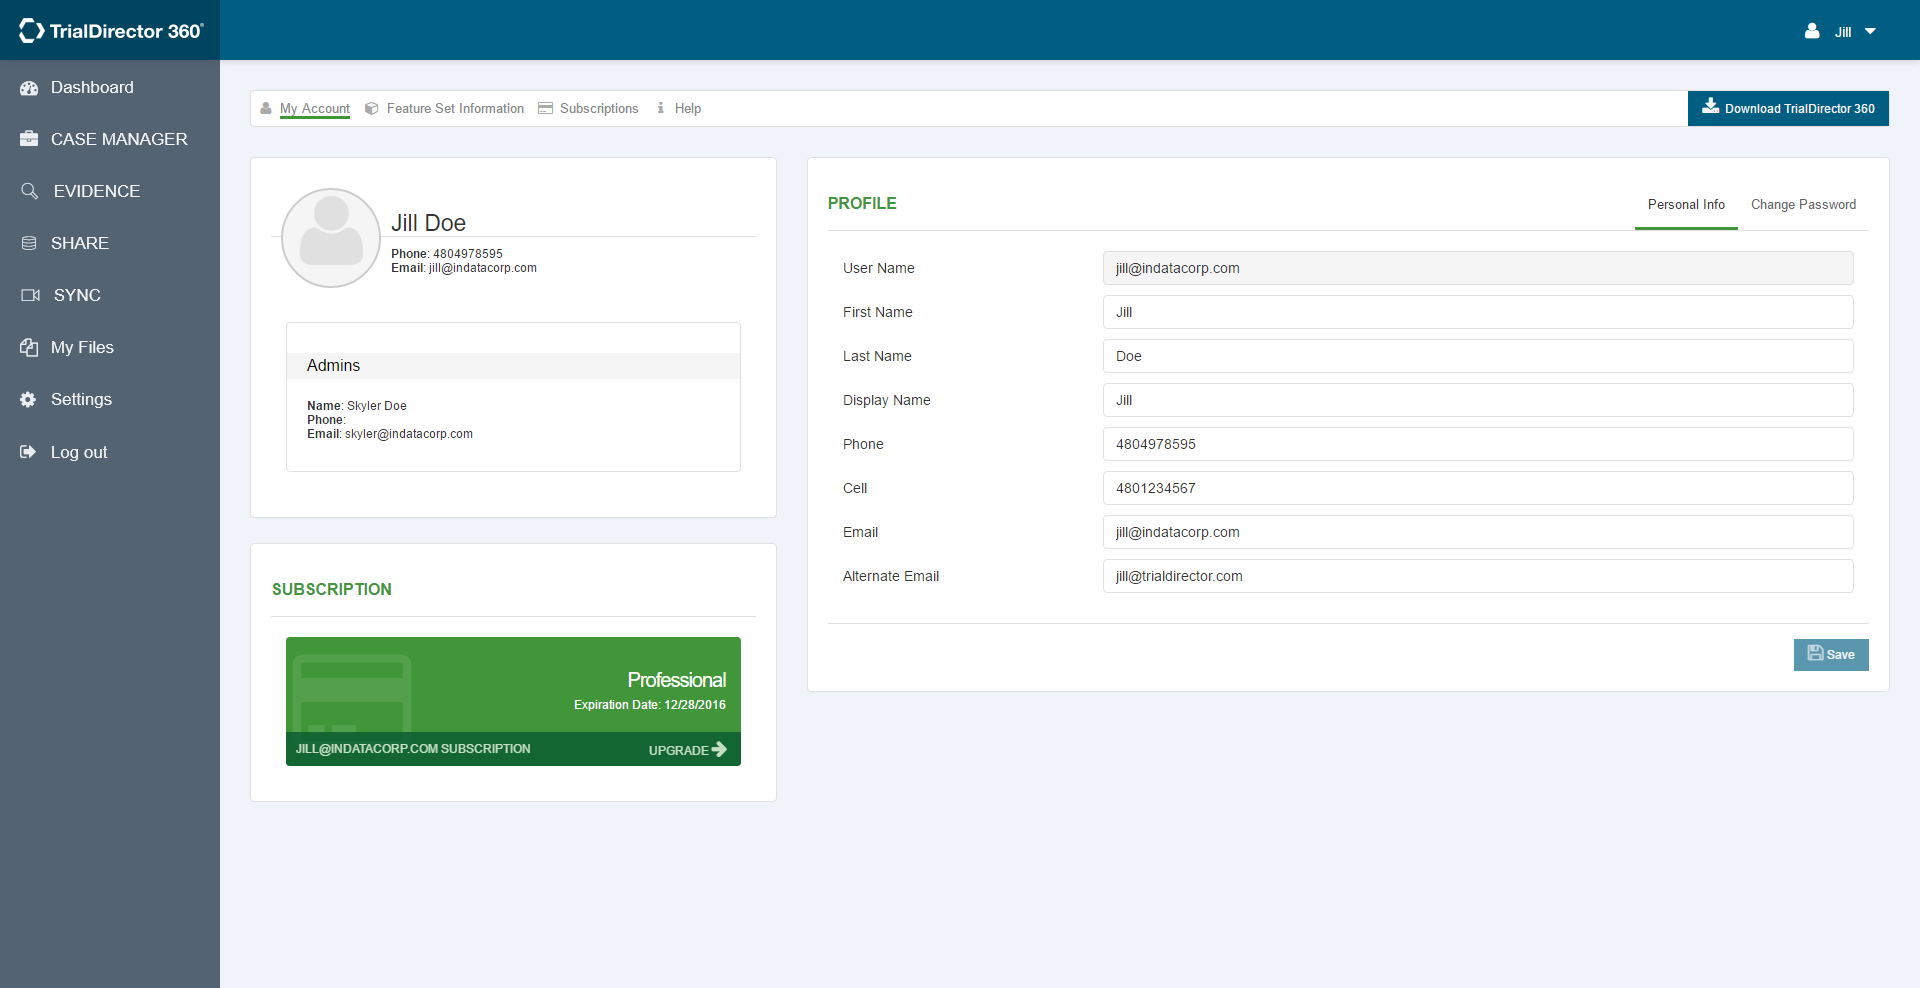Switch to Feature Set Information tab
This screenshot has height=988, width=1920.
455,108
